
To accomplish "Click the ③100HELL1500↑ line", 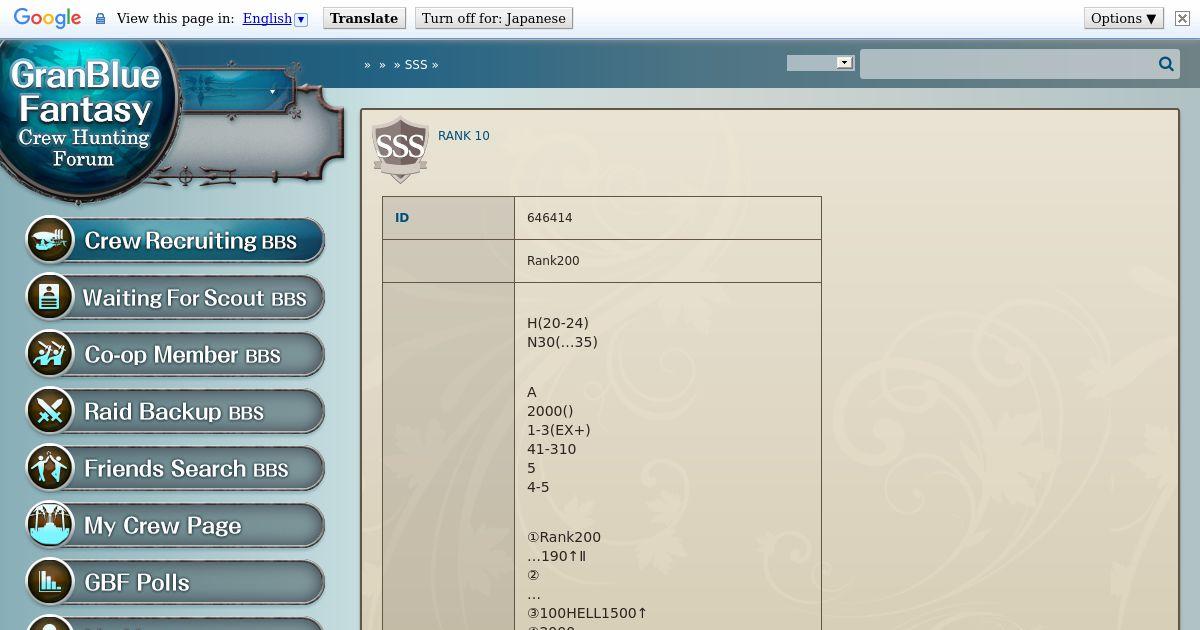I will point(587,613).
